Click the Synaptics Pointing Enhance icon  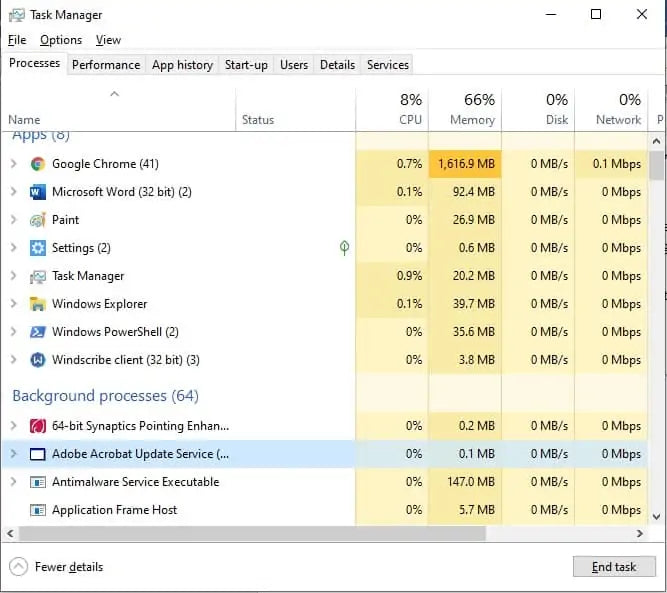coord(38,426)
